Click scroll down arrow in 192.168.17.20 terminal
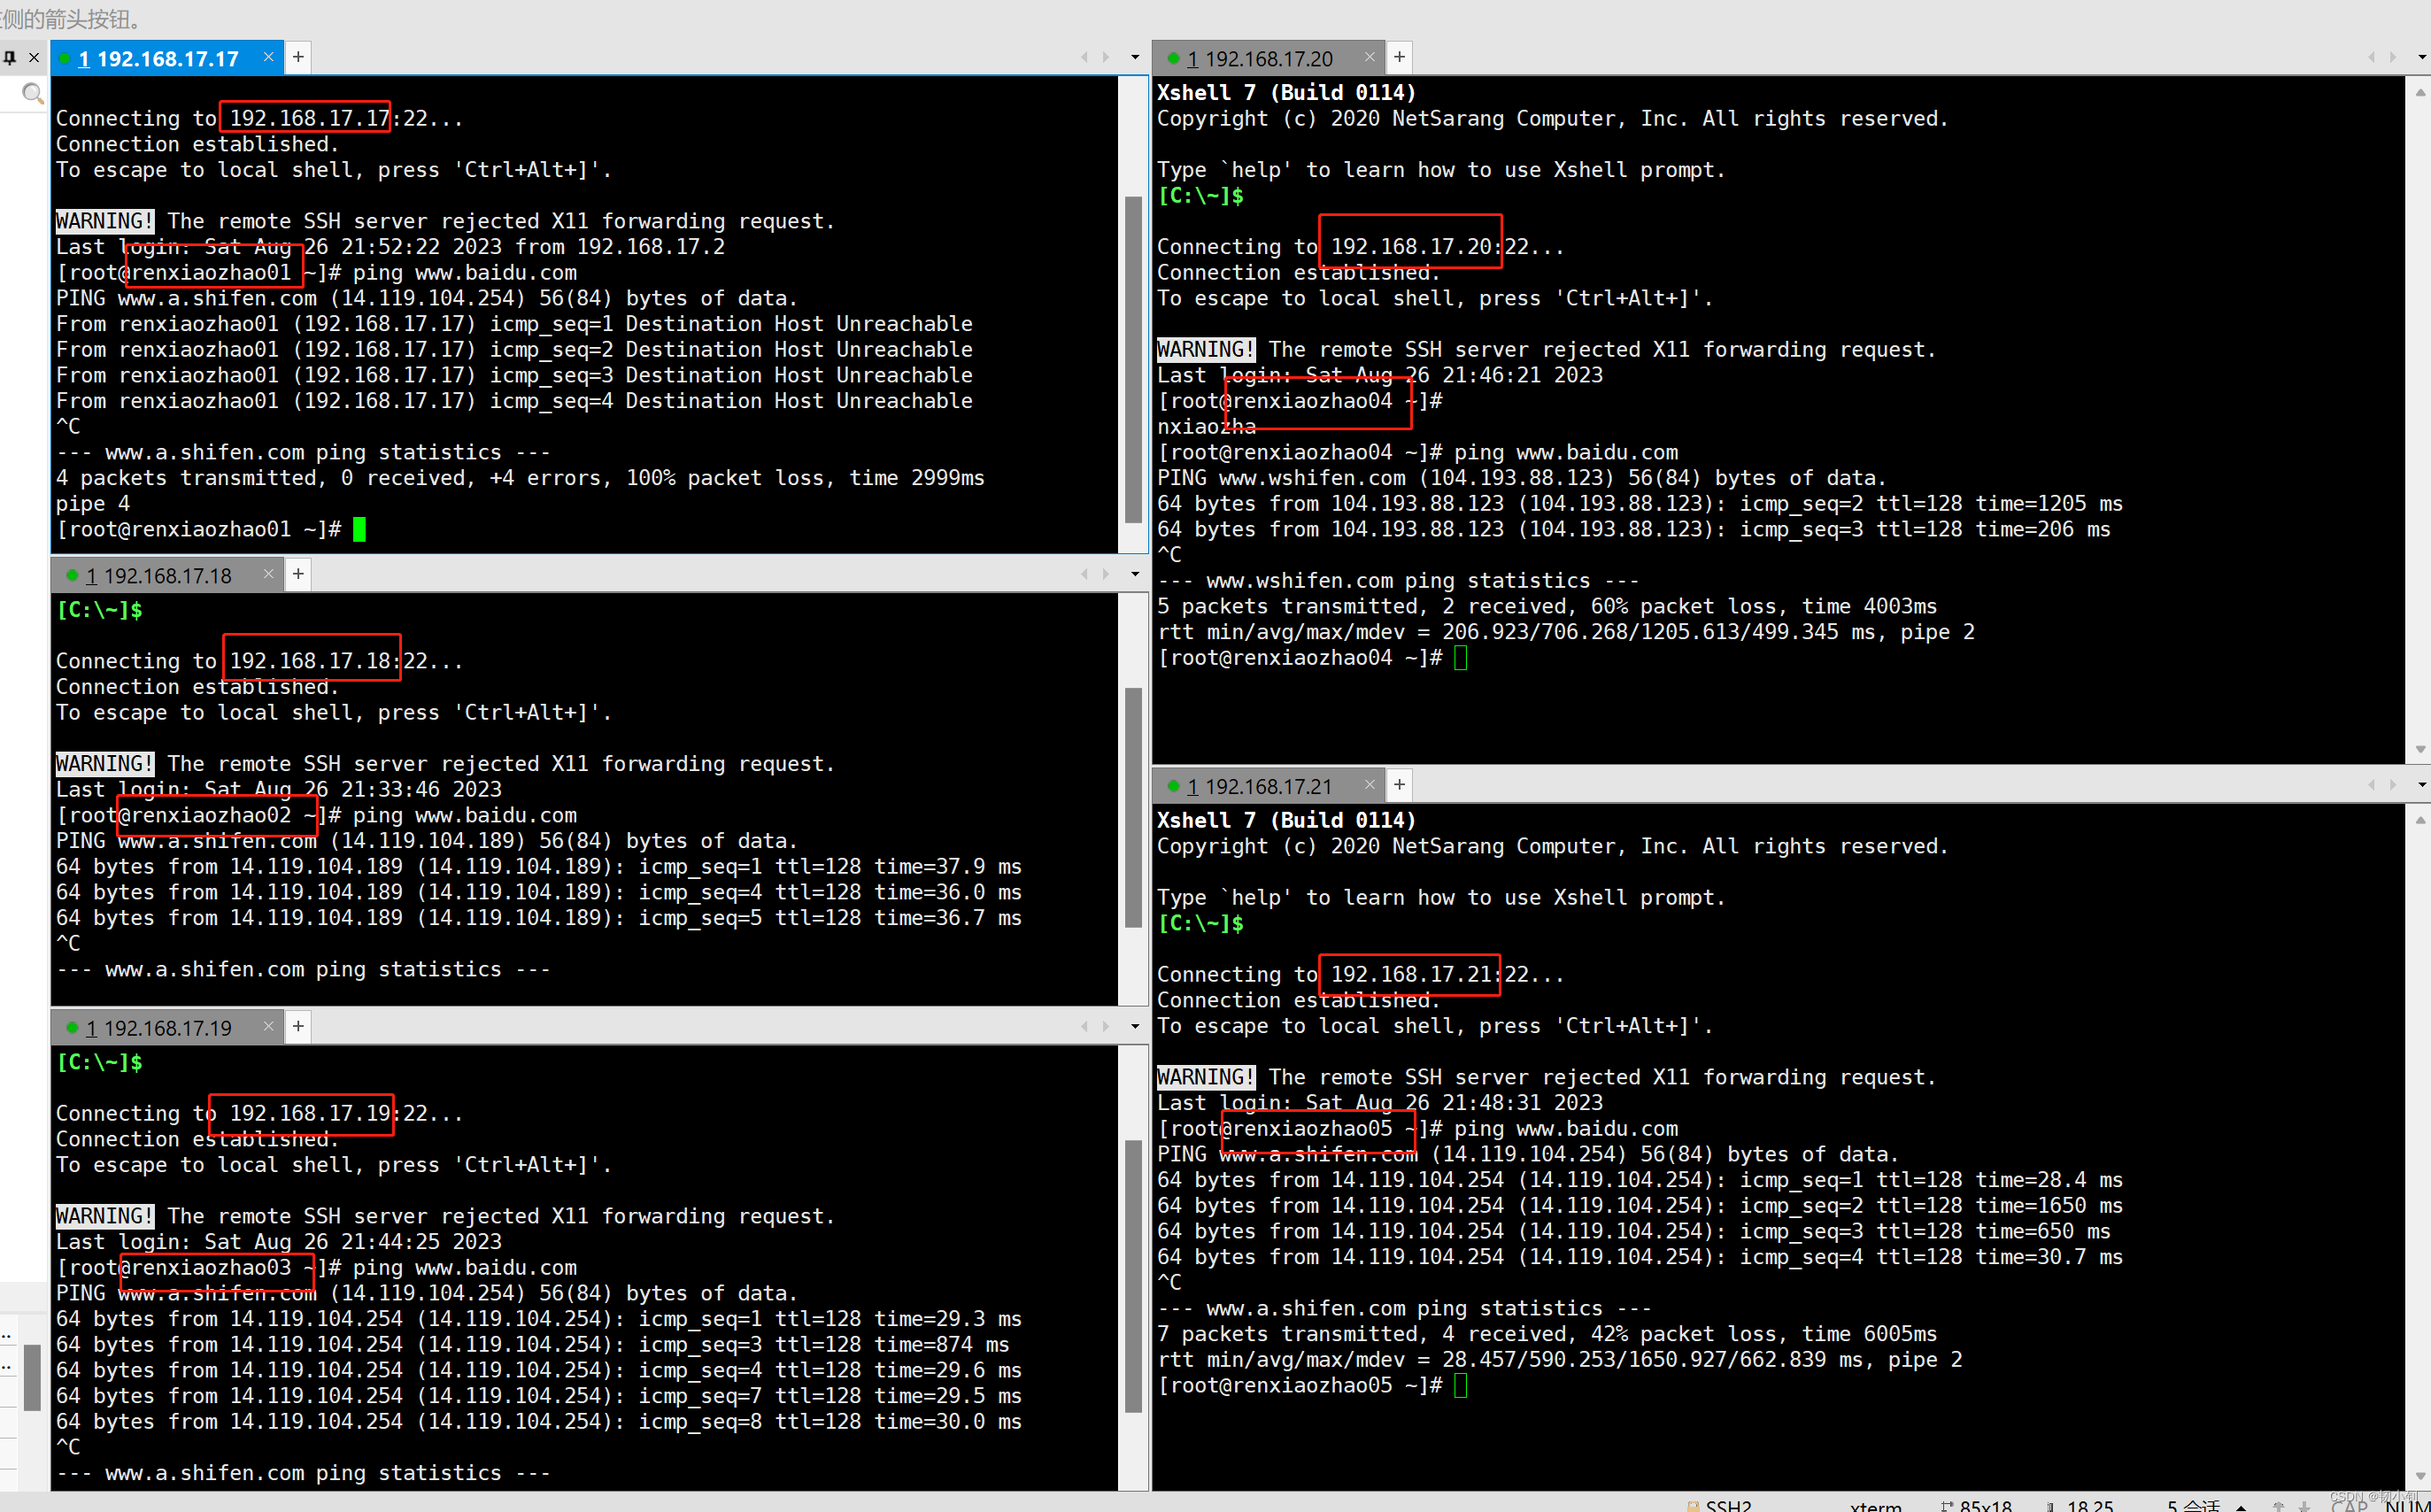This screenshot has width=2431, height=1512. 2420,750
